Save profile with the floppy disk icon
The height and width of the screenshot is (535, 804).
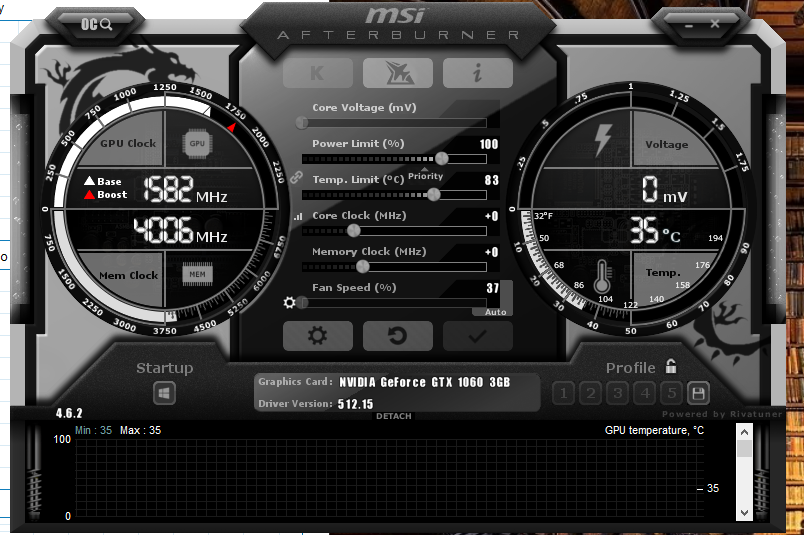point(698,393)
